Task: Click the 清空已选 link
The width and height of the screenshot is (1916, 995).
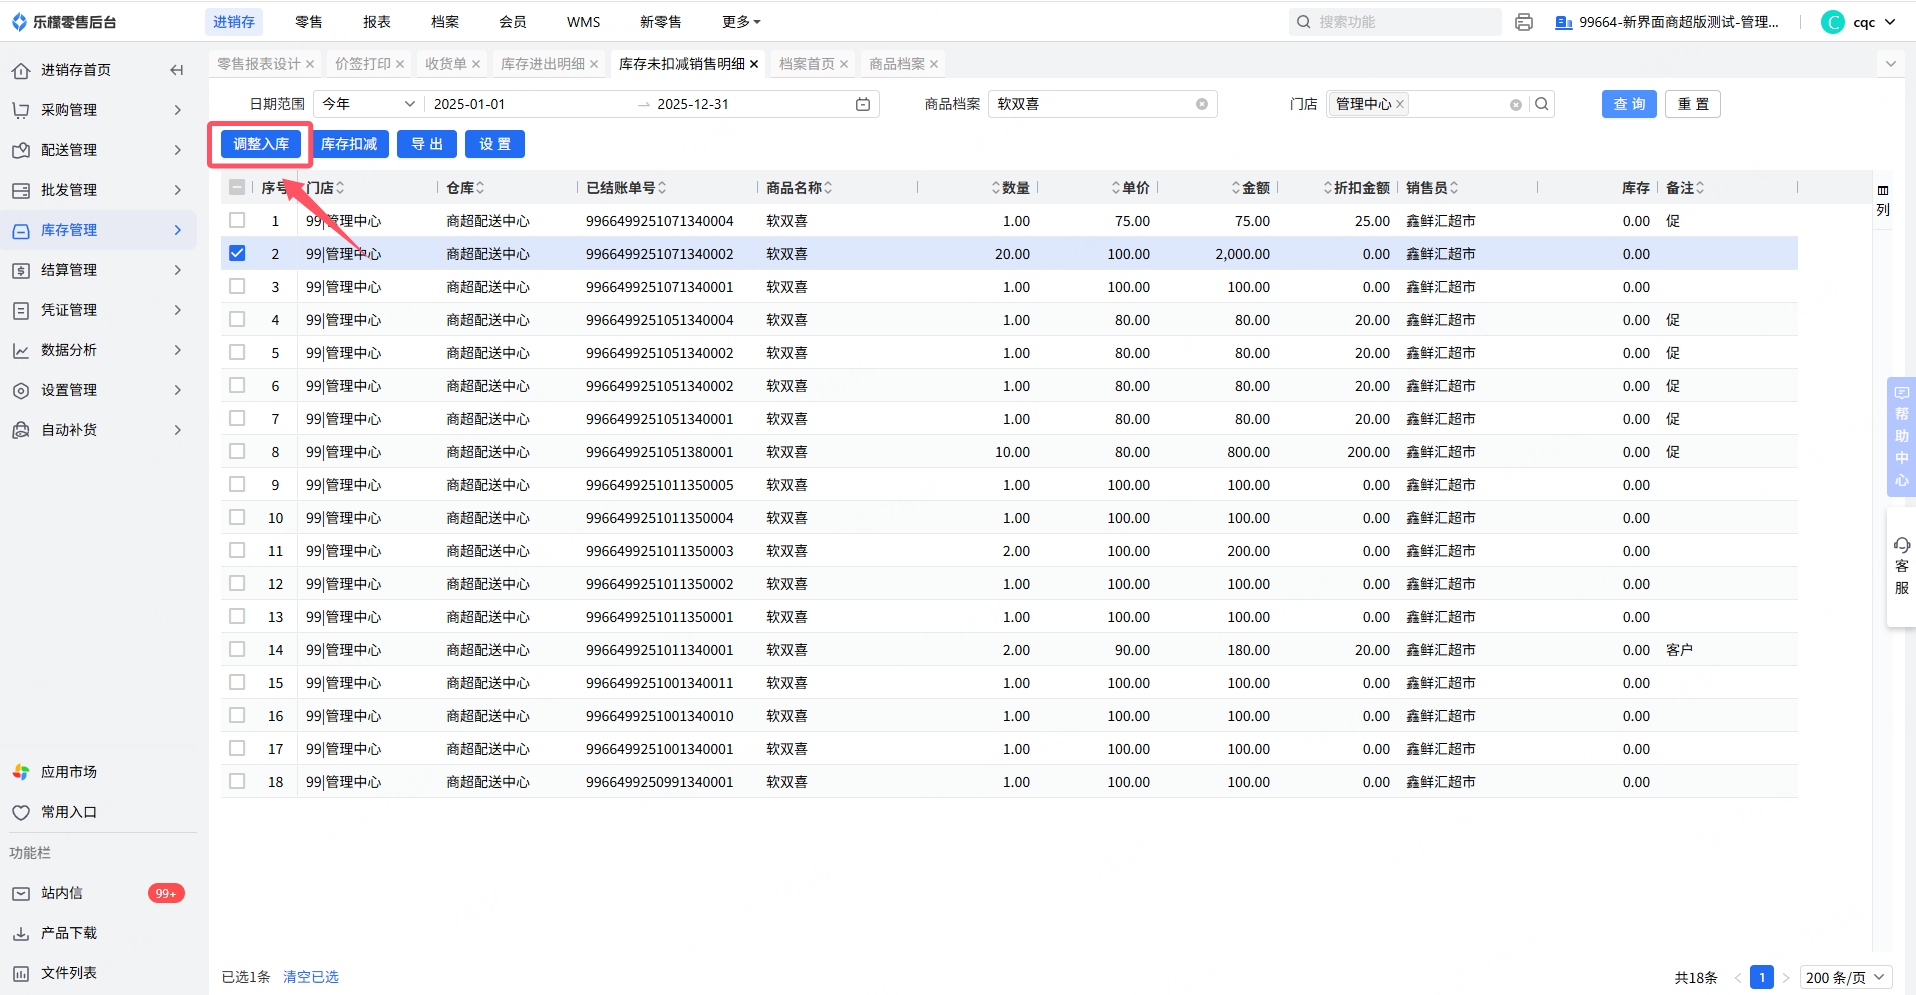Action: (x=311, y=977)
